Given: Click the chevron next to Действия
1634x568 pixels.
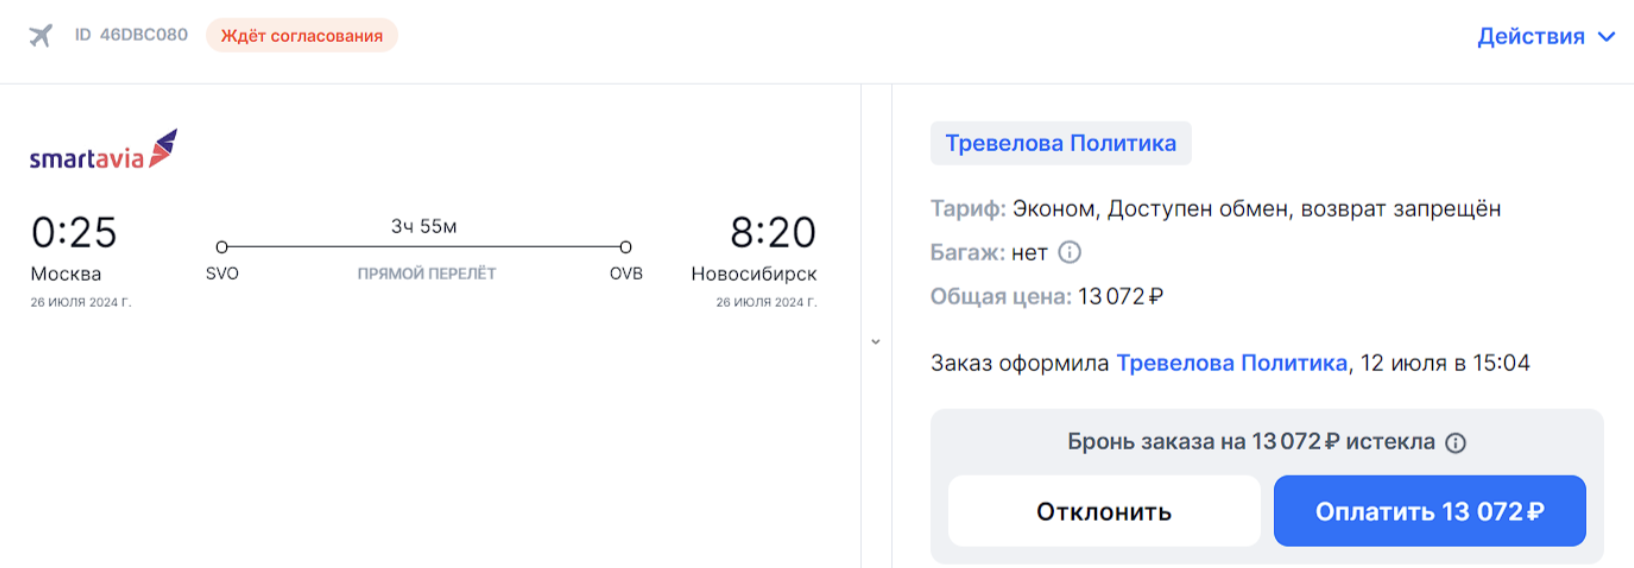Looking at the screenshot, I should point(1606,37).
